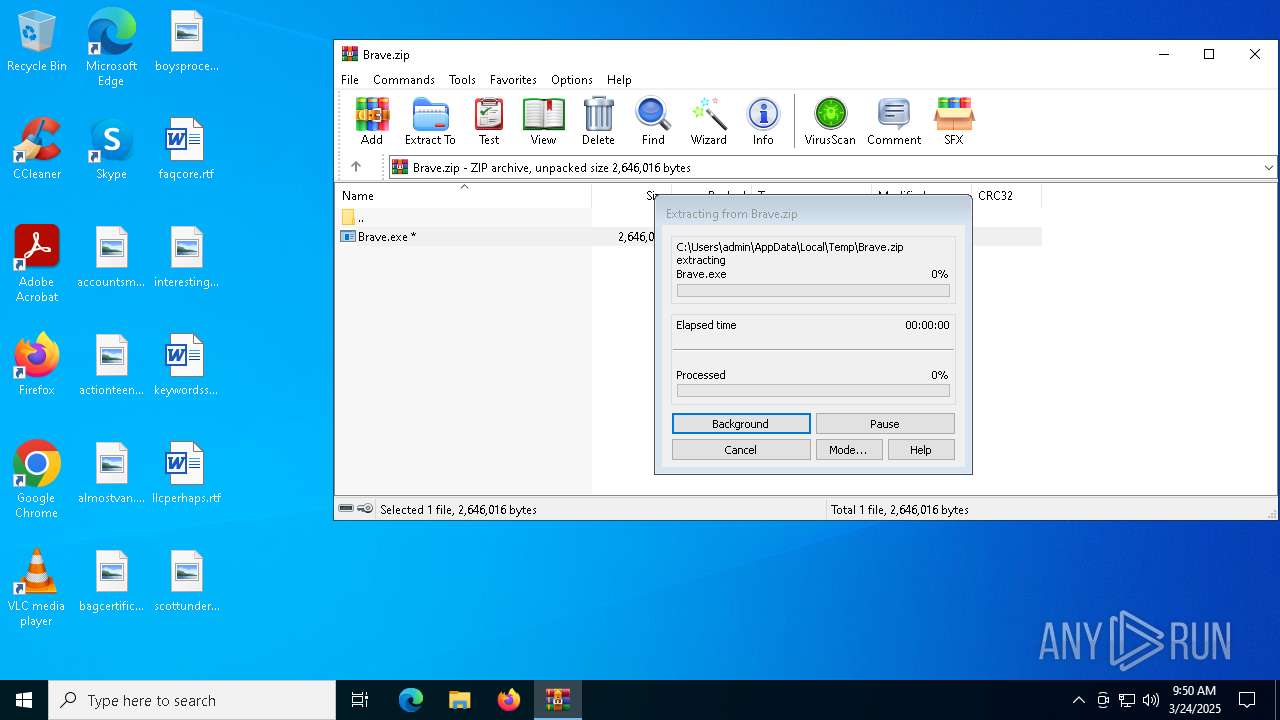Open CCleaner desktop shortcut
This screenshot has width=1280, height=720.
tap(37, 149)
